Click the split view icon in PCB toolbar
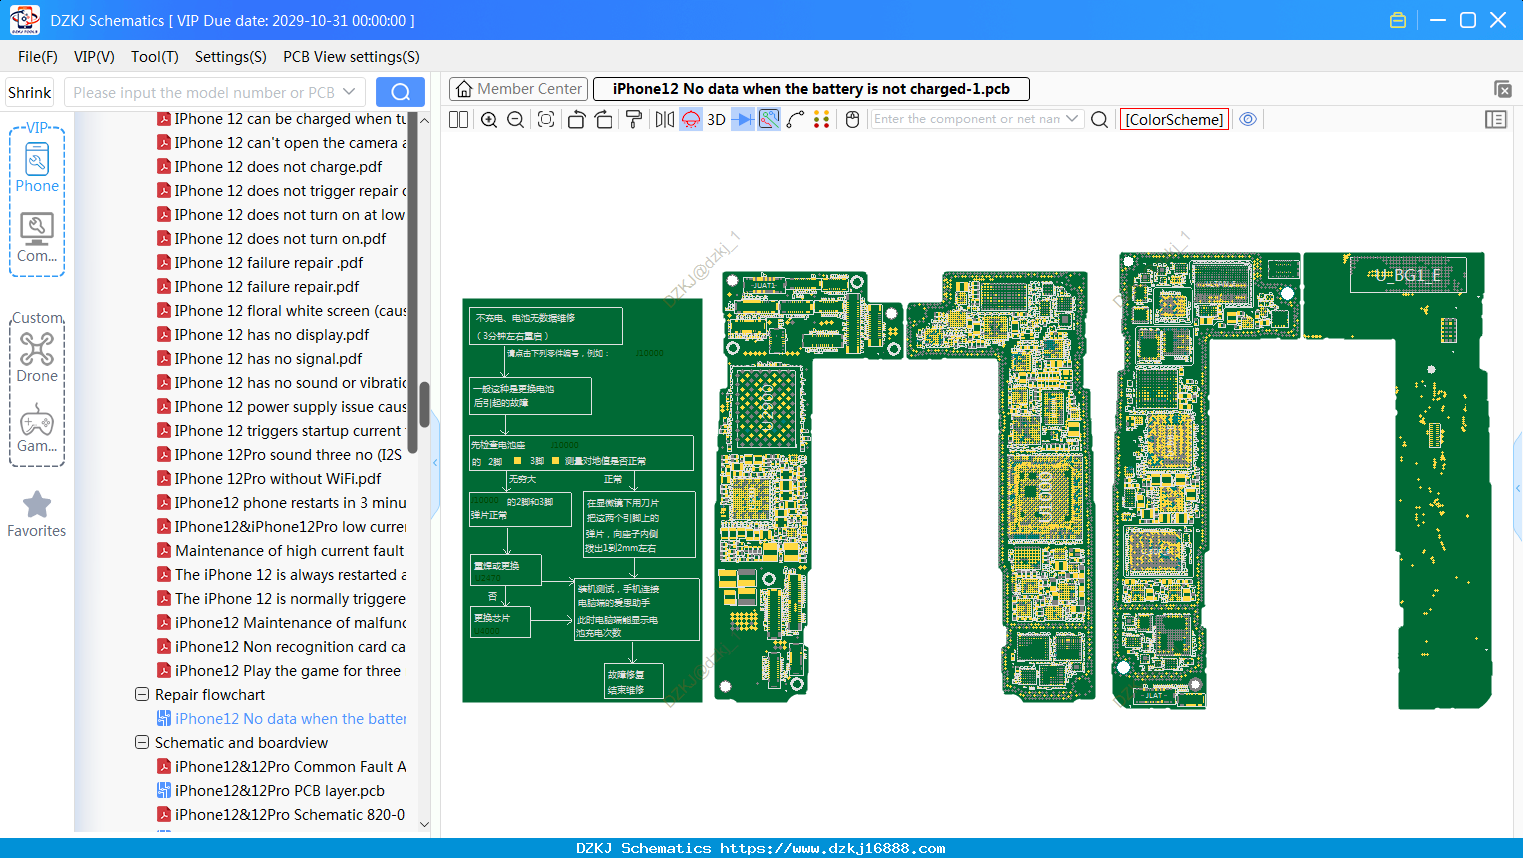Viewport: 1523px width, 858px height. [458, 119]
